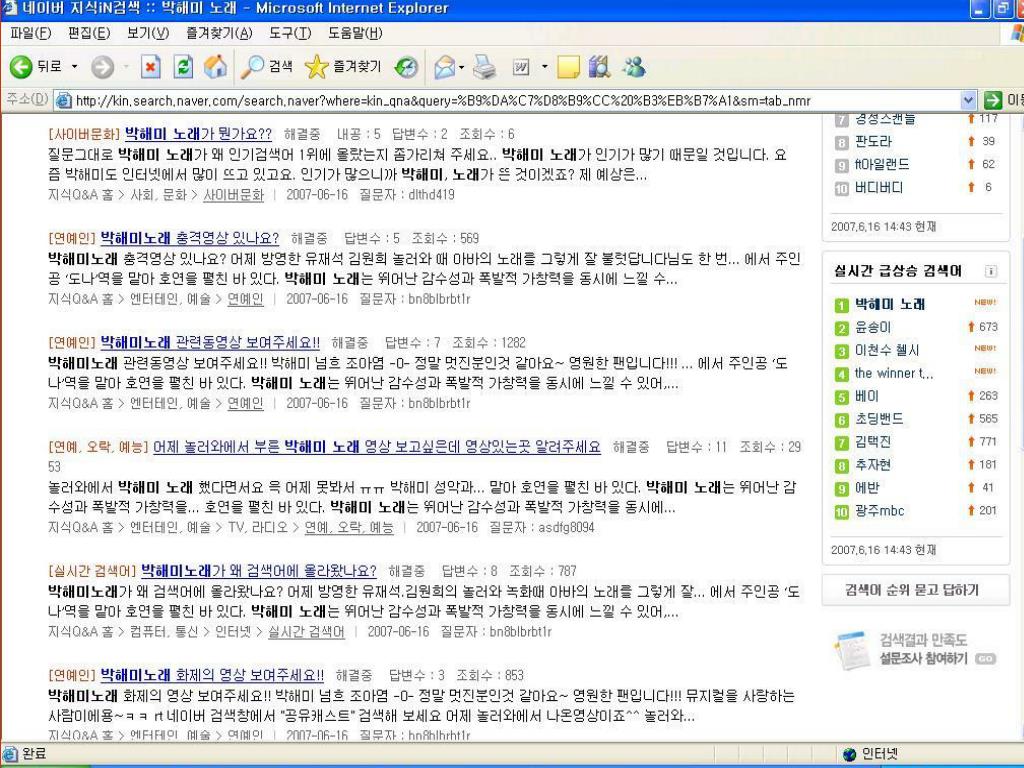1024x768 pixels.
Task: Click ranked keyword ft아일랜드
Action: 882,165
